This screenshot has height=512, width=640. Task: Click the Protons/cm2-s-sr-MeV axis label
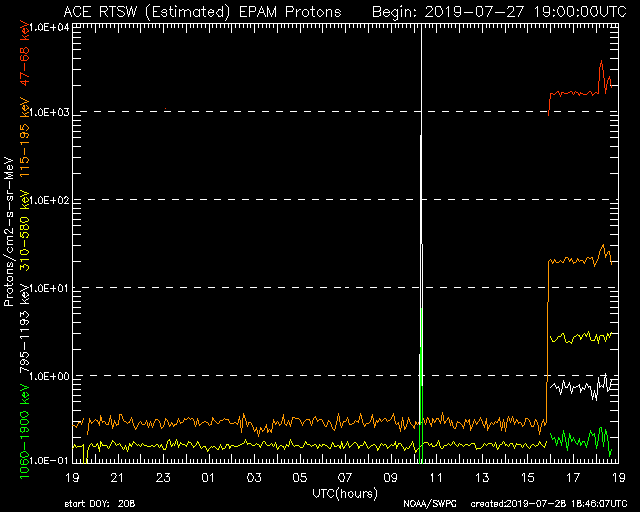coord(10,232)
